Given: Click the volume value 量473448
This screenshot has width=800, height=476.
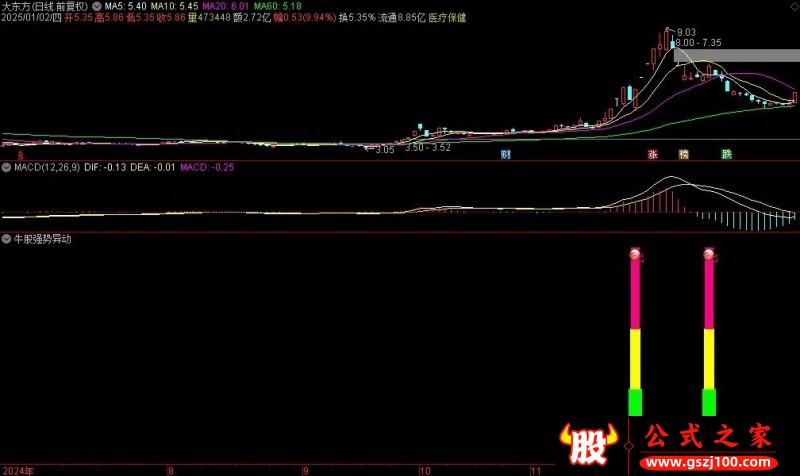Looking at the screenshot, I should tap(209, 18).
